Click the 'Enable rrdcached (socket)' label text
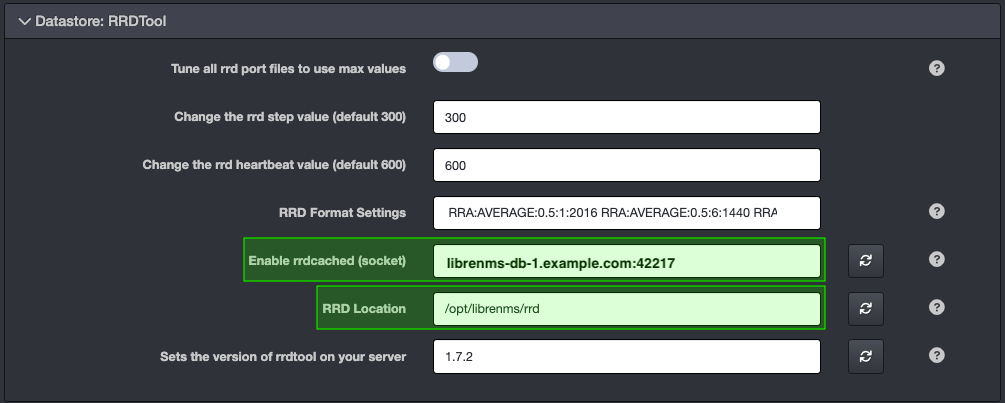Image resolution: width=1005 pixels, height=403 pixels. (x=326, y=261)
